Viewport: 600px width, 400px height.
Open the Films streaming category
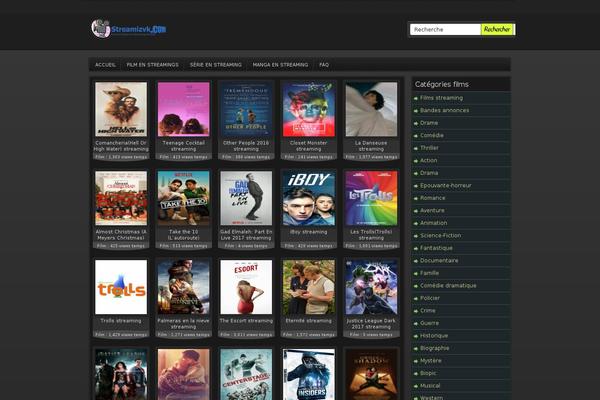442,98
